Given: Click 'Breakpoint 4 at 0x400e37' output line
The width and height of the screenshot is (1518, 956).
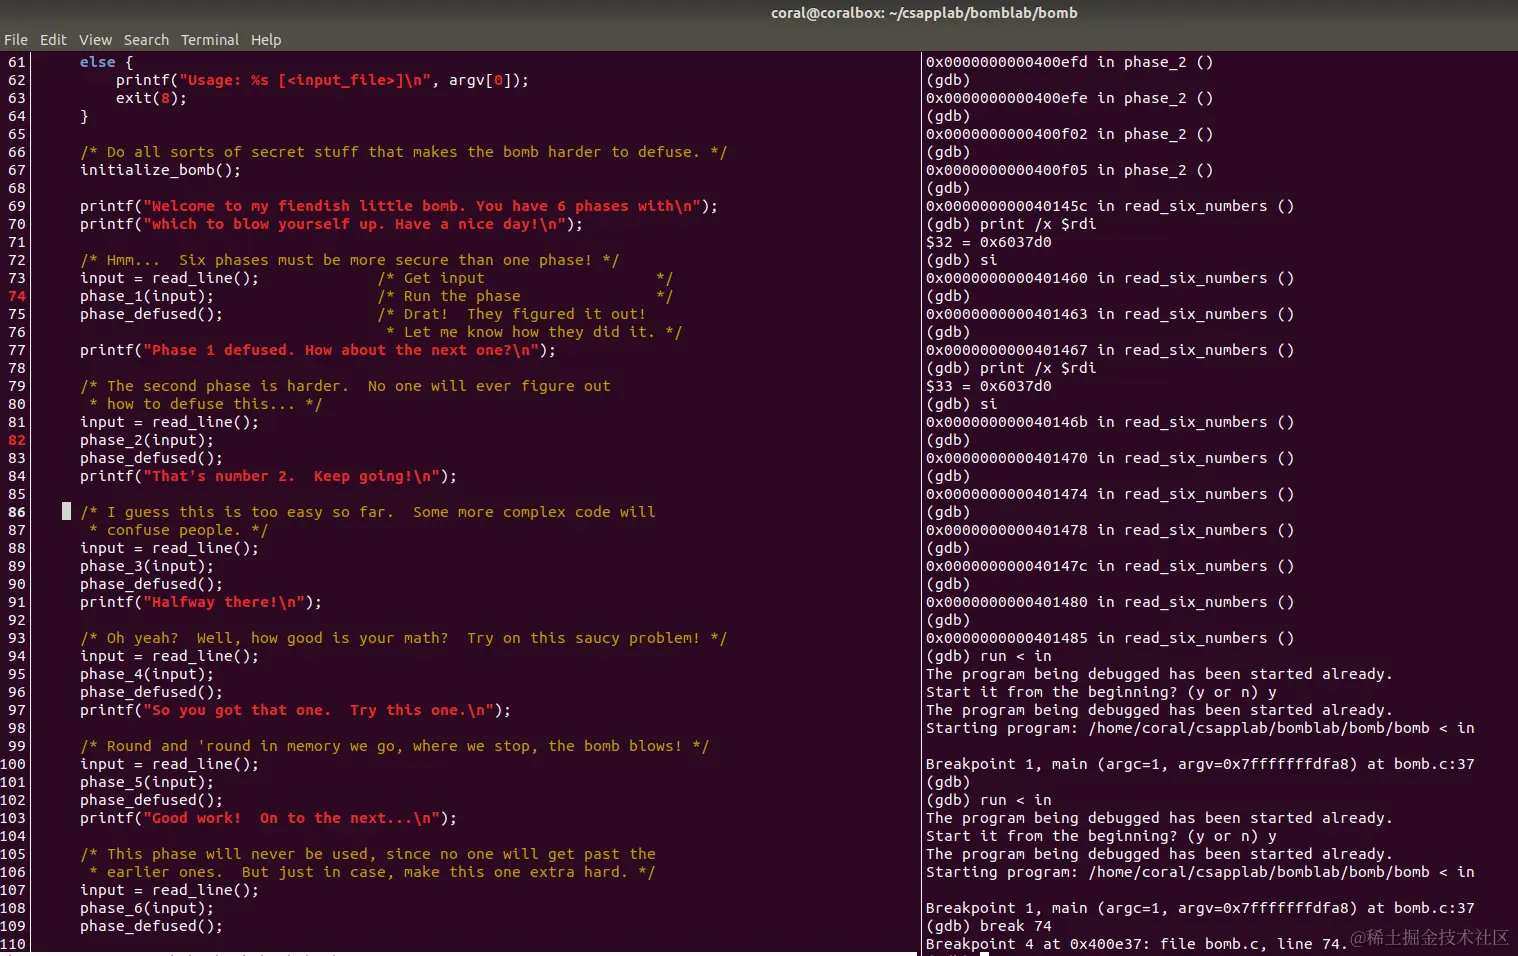Looking at the screenshot, I should tap(1136, 944).
